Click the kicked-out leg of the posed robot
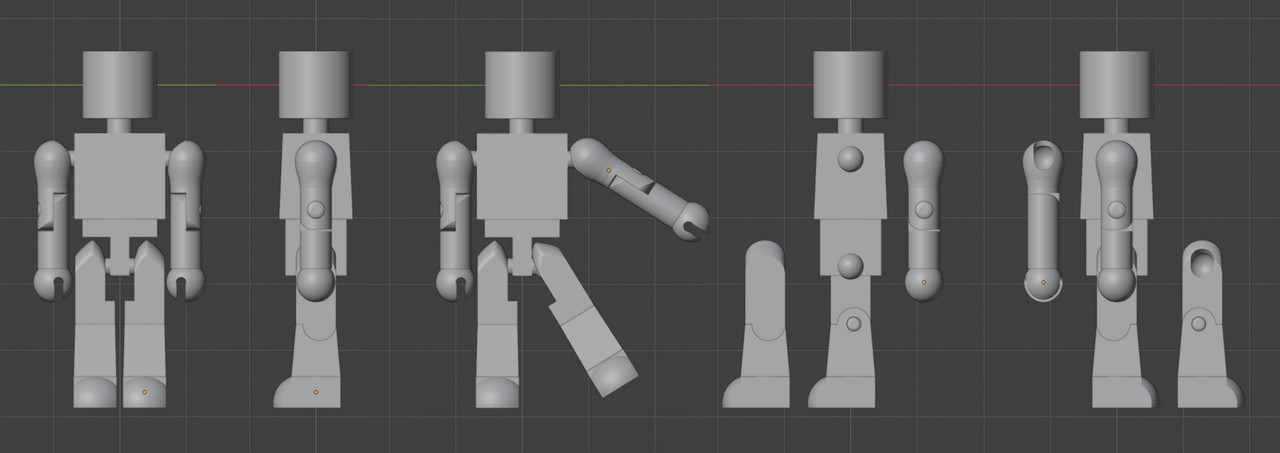This screenshot has height=453, width=1280. click(x=585, y=320)
